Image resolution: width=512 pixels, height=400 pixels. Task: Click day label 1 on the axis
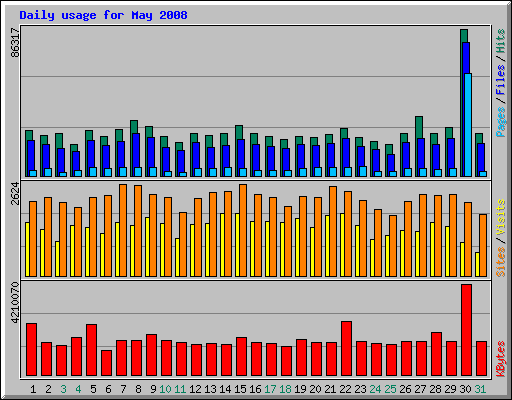point(33,389)
